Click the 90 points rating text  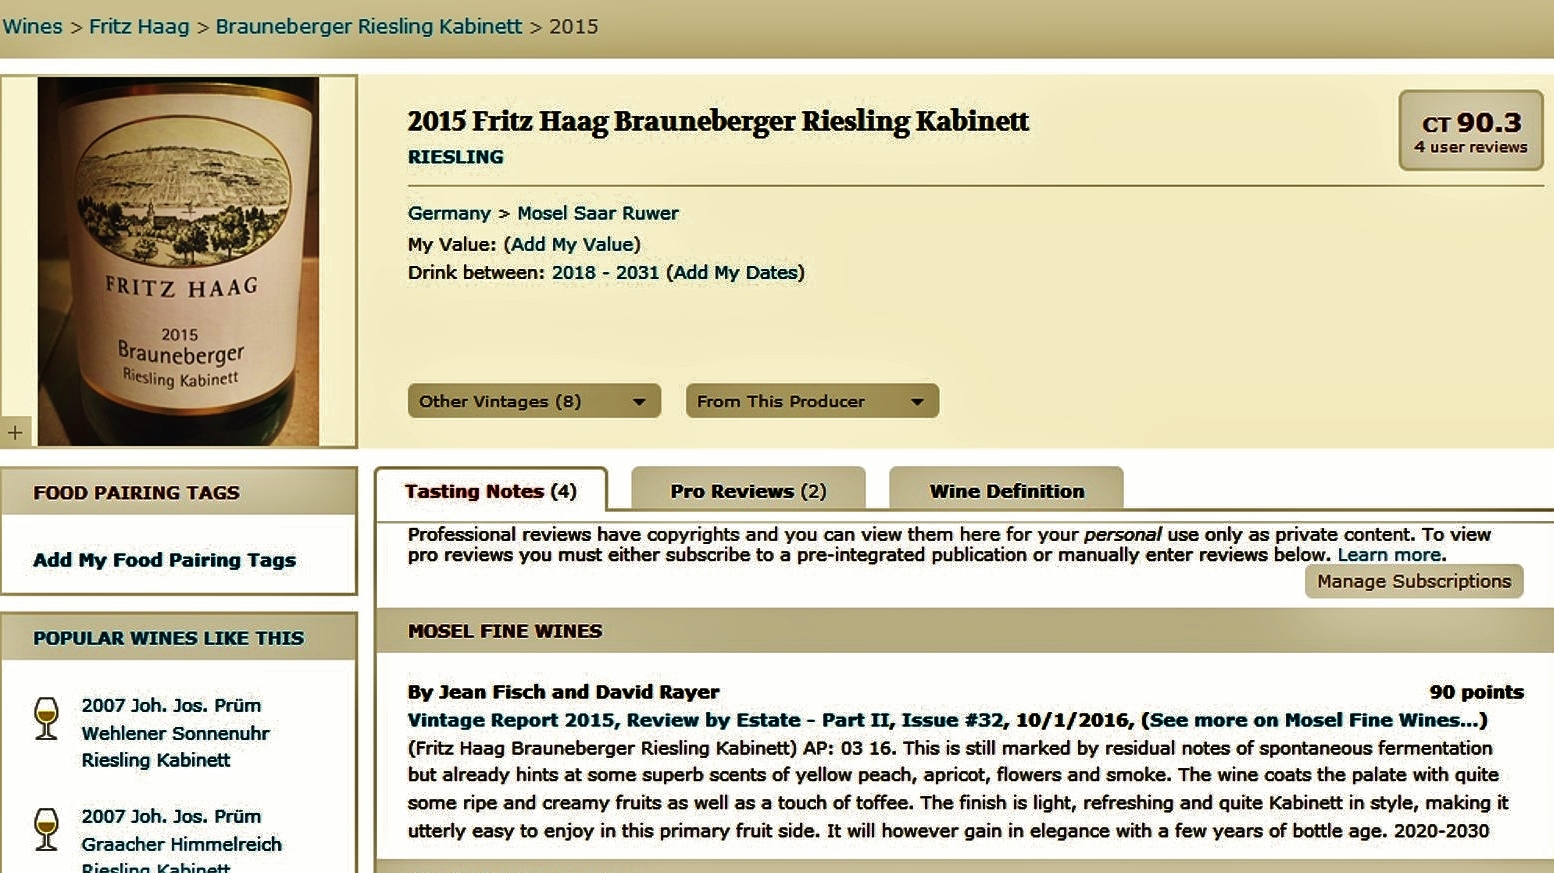1476,691
